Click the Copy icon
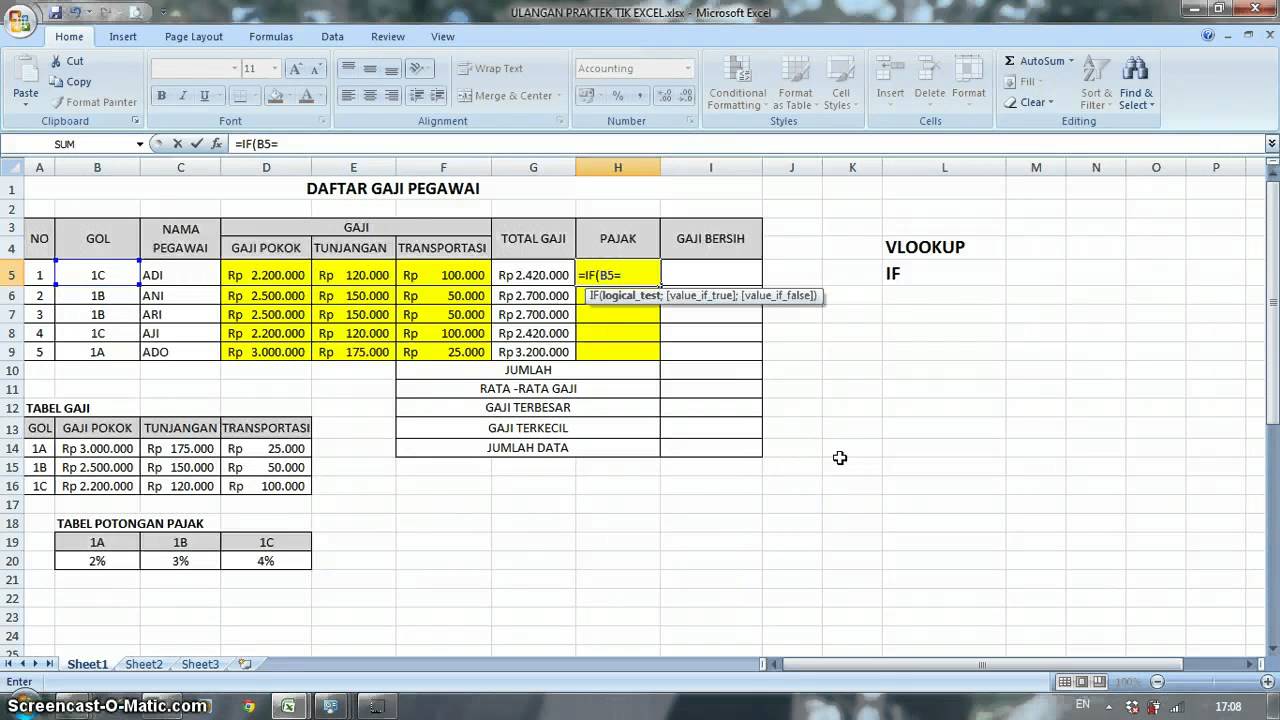 pos(56,82)
